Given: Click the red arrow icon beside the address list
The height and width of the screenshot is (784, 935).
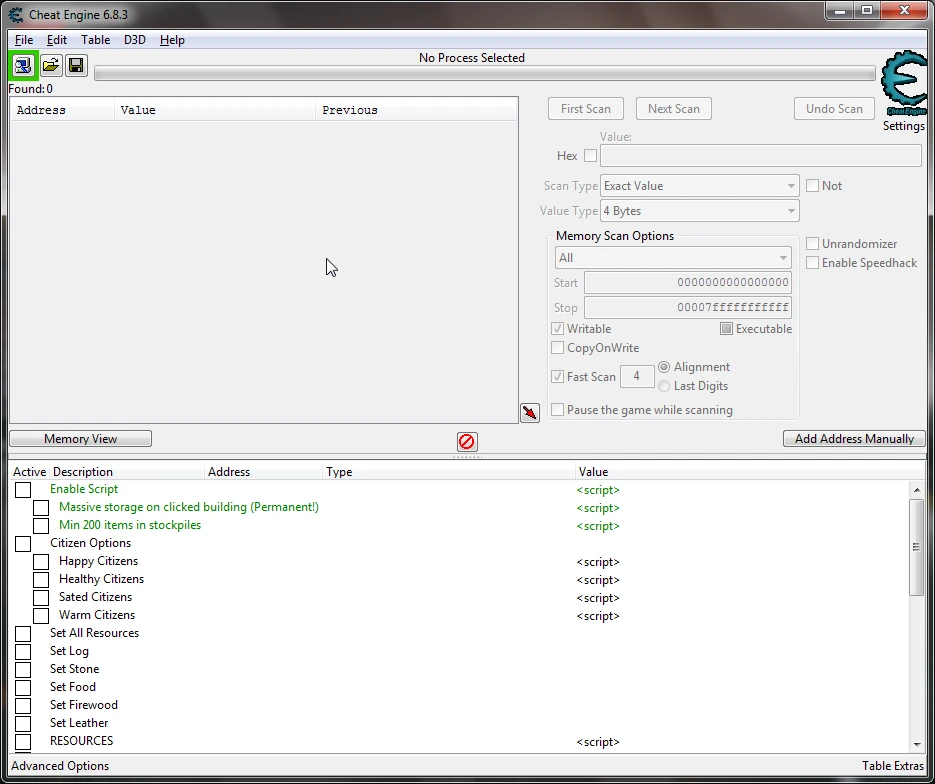Looking at the screenshot, I should click(x=529, y=413).
